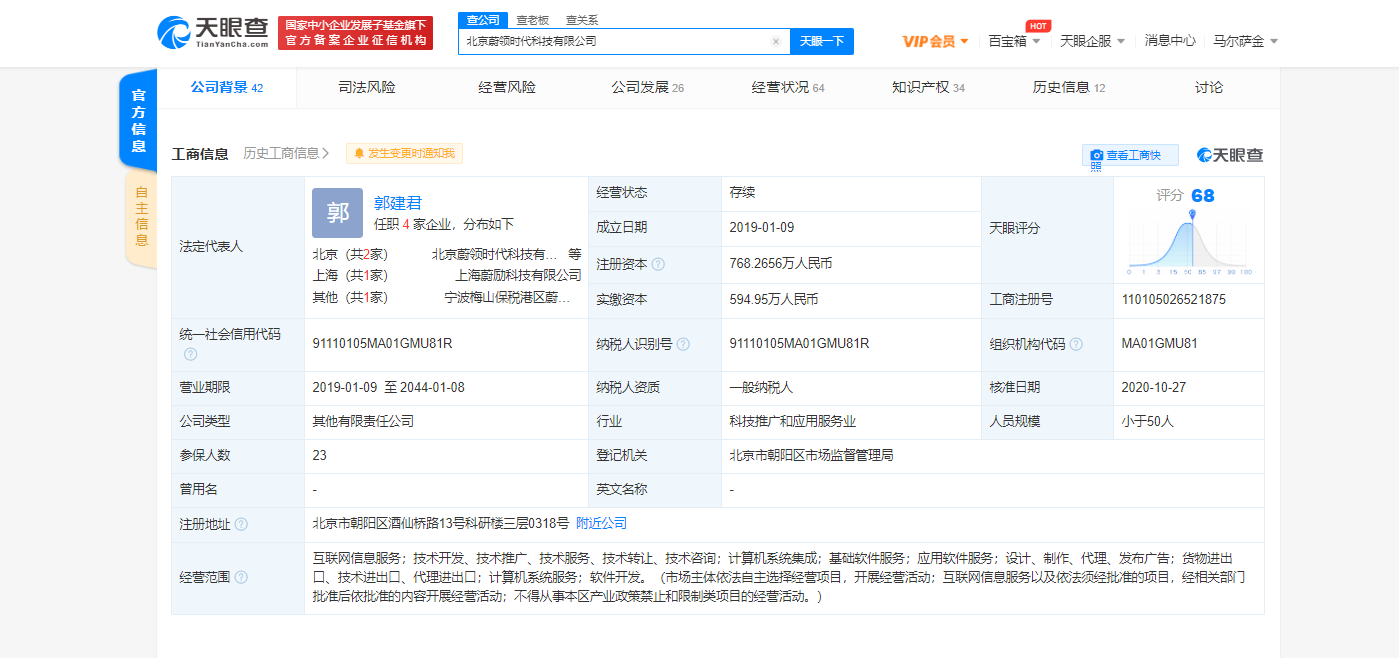Viewport: 1399px width, 658px height.
Task: Open 北京蔚领时代科技有... company link
Action: point(495,254)
